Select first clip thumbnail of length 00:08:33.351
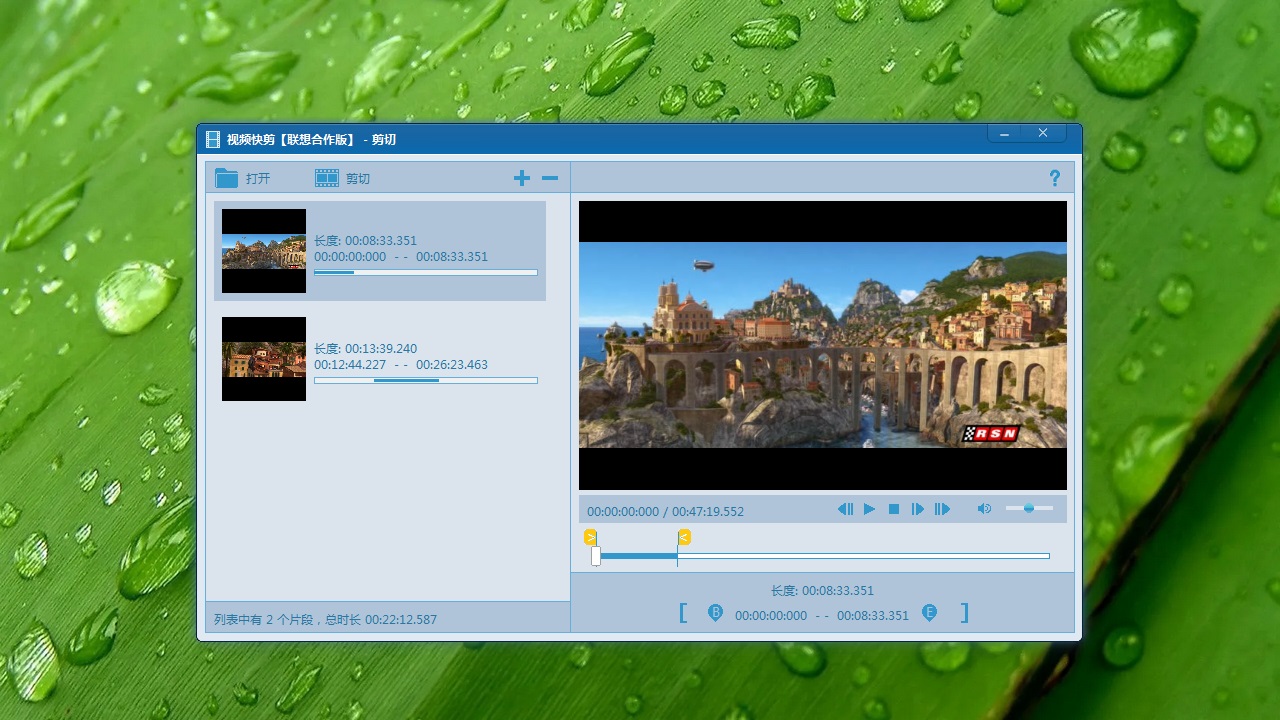Image resolution: width=1280 pixels, height=720 pixels. coord(264,251)
